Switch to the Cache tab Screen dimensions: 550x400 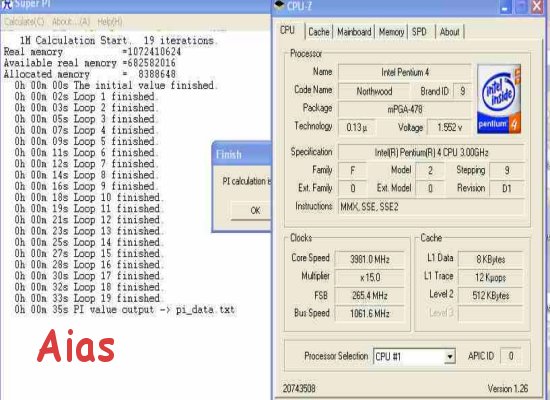[x=318, y=32]
